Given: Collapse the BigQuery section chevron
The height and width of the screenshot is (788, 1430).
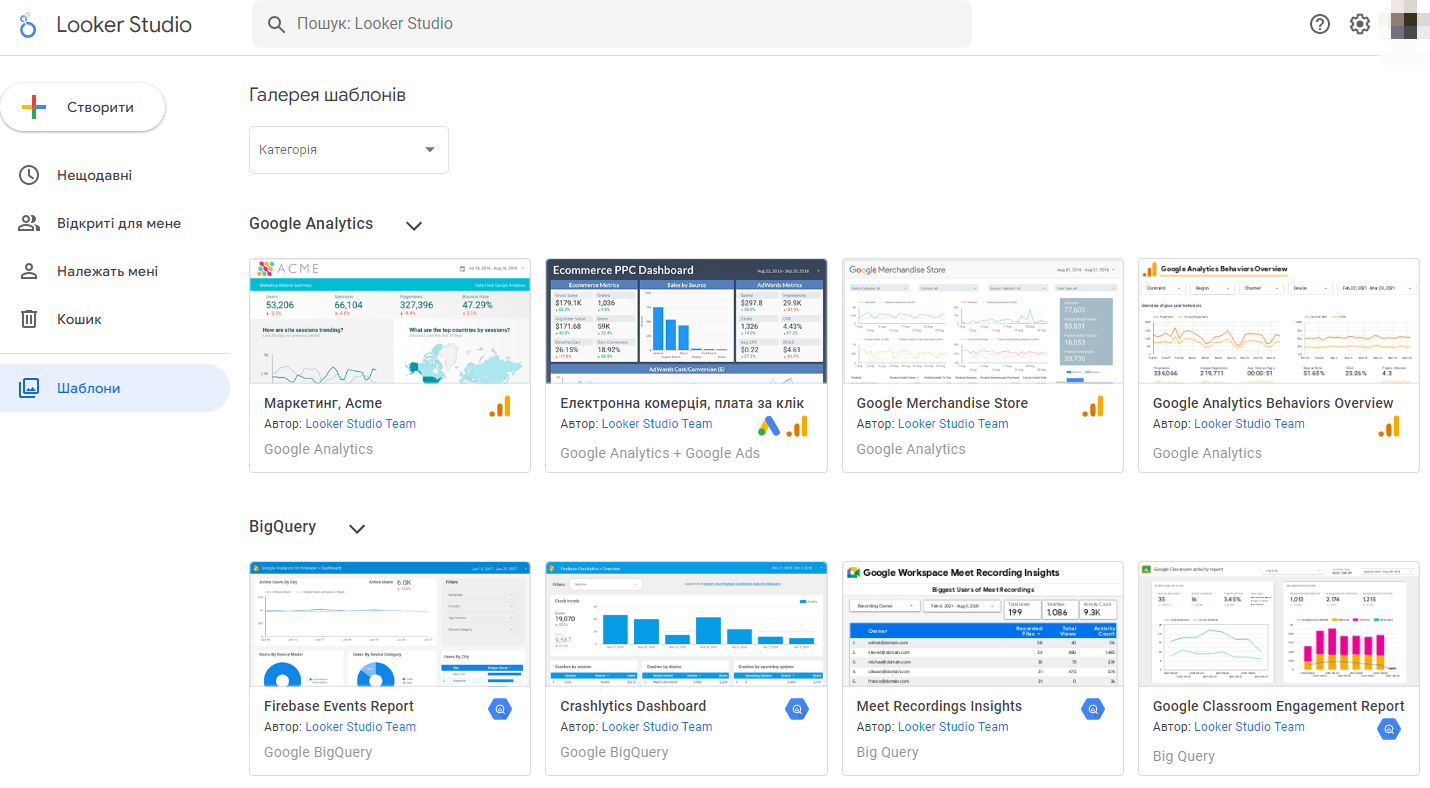Looking at the screenshot, I should coord(357,528).
